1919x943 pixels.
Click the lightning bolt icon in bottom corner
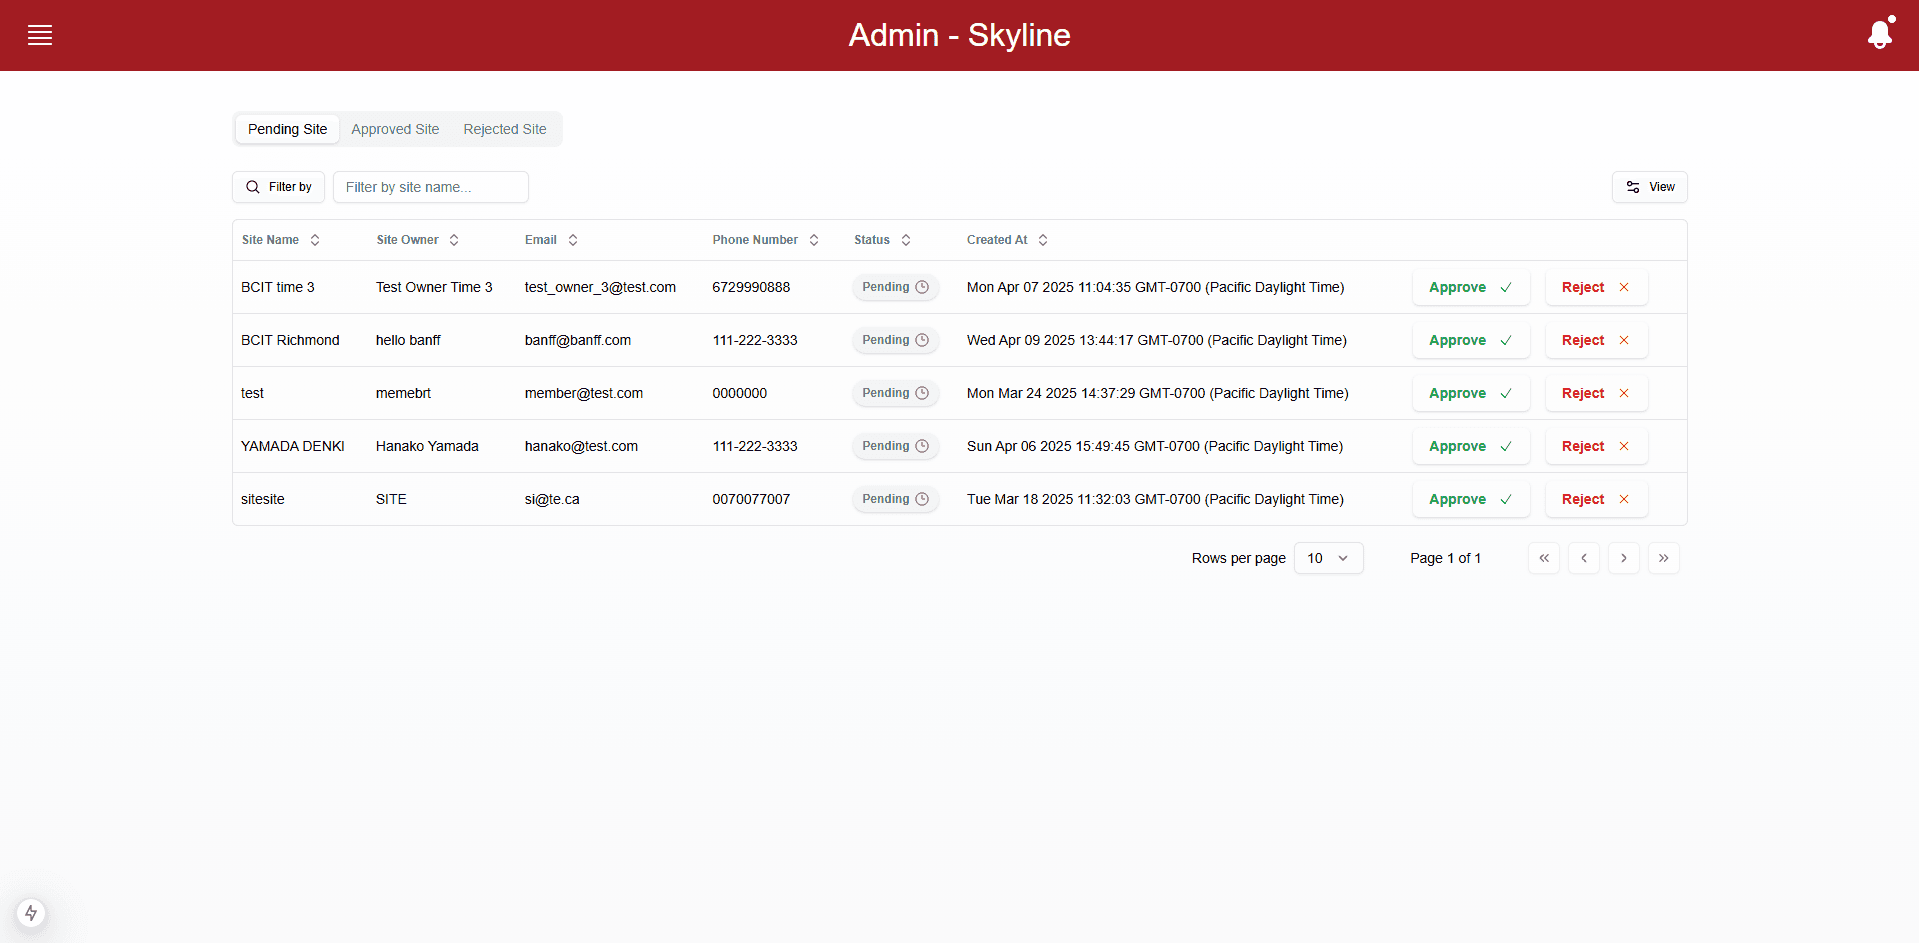[31, 912]
